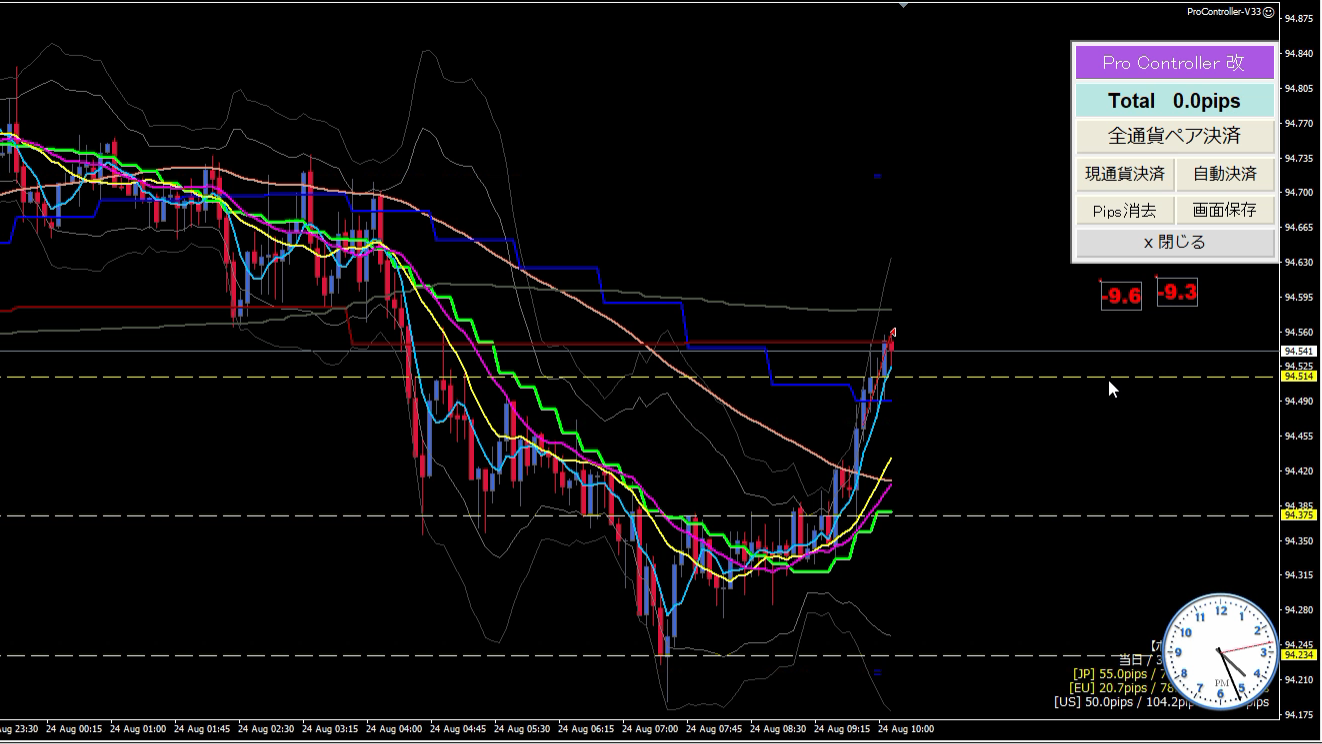Click the 24 Aug 02:30 time label

coord(266,729)
